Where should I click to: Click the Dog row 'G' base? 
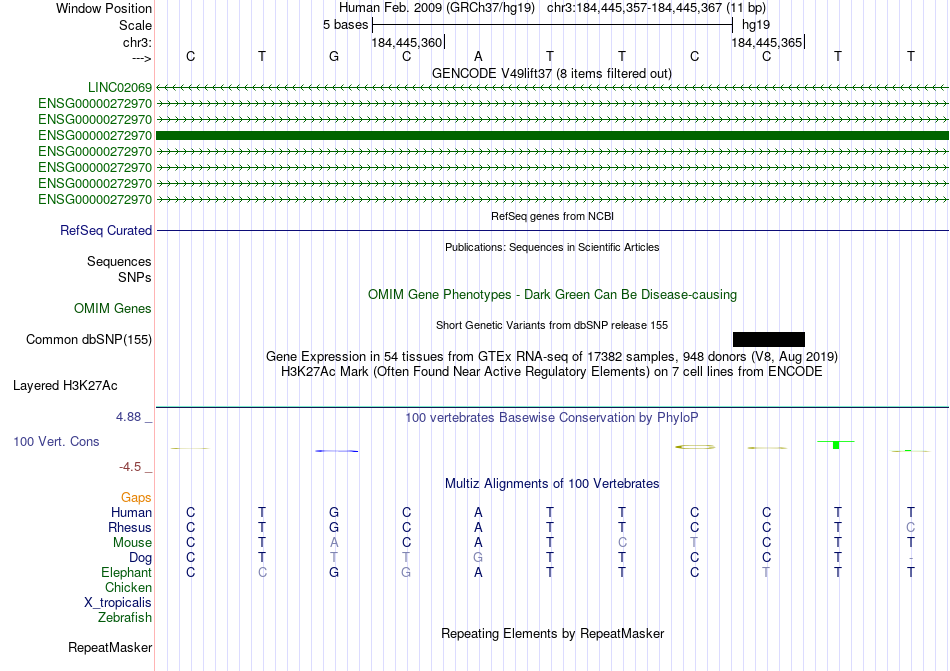point(478,558)
